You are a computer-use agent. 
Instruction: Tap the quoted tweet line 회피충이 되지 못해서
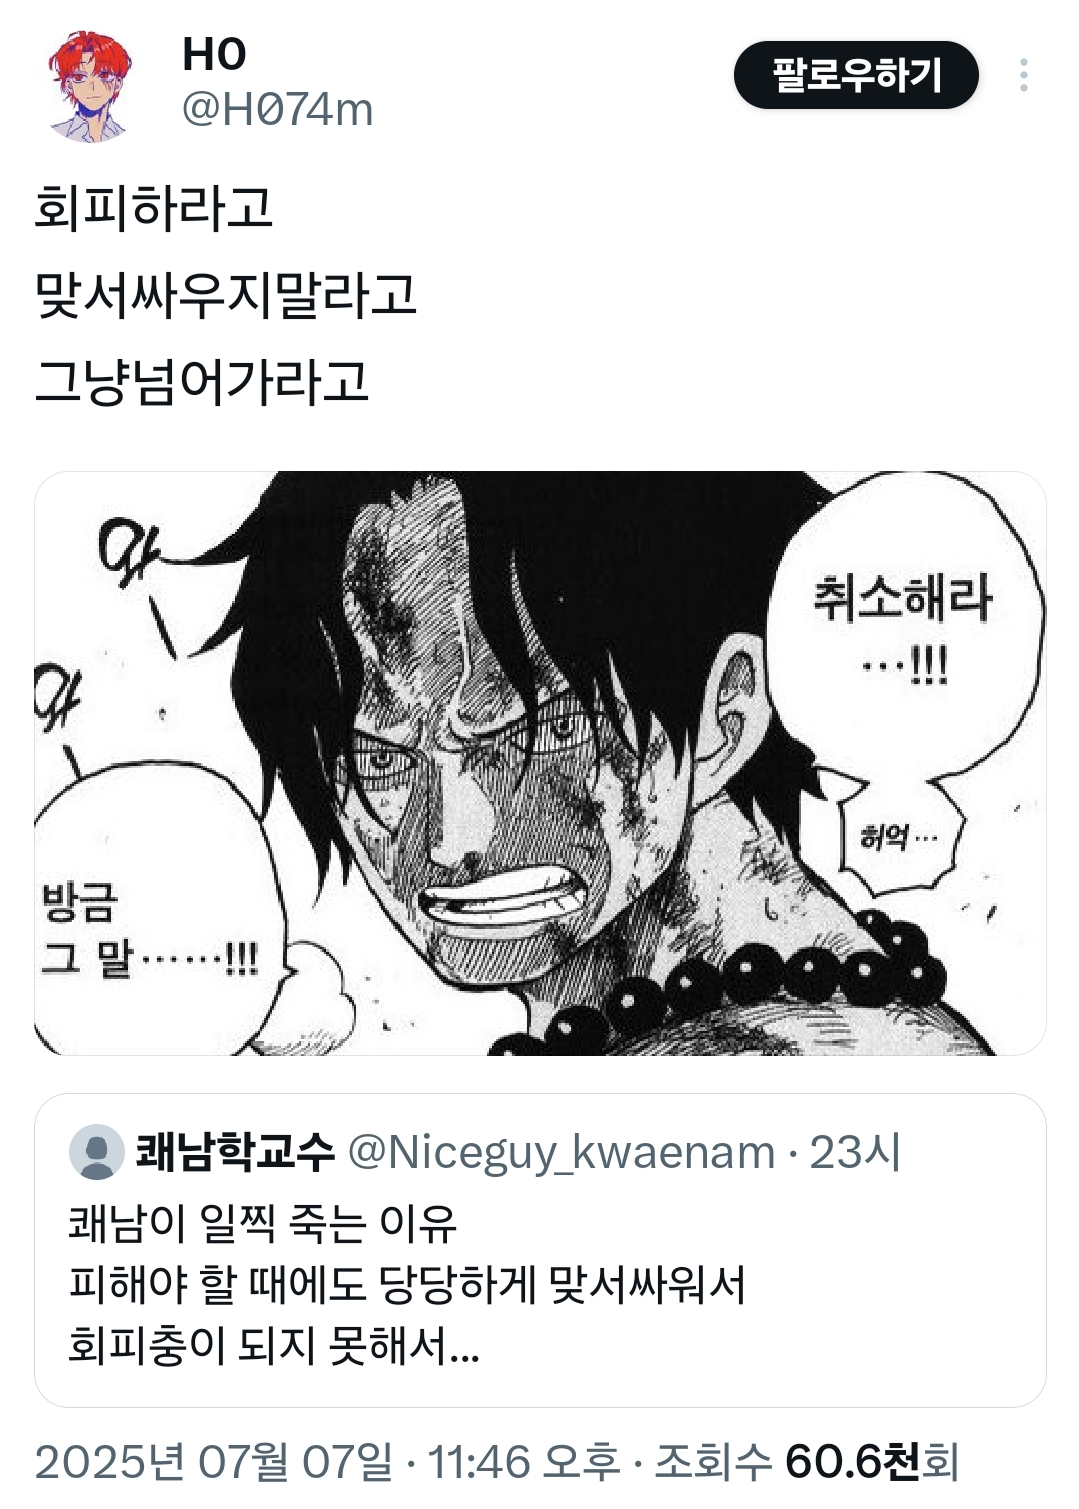click(274, 1345)
